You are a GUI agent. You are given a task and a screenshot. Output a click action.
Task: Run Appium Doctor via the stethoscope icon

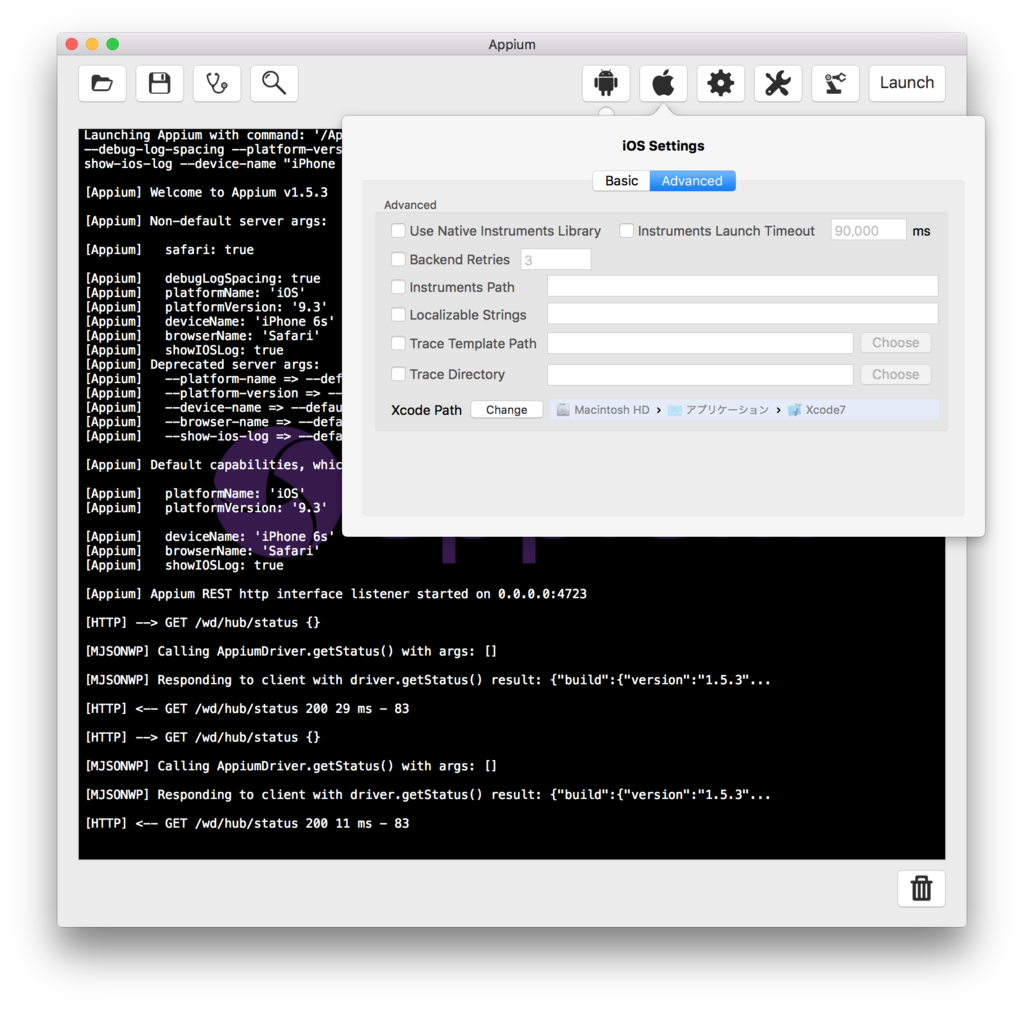tap(217, 83)
